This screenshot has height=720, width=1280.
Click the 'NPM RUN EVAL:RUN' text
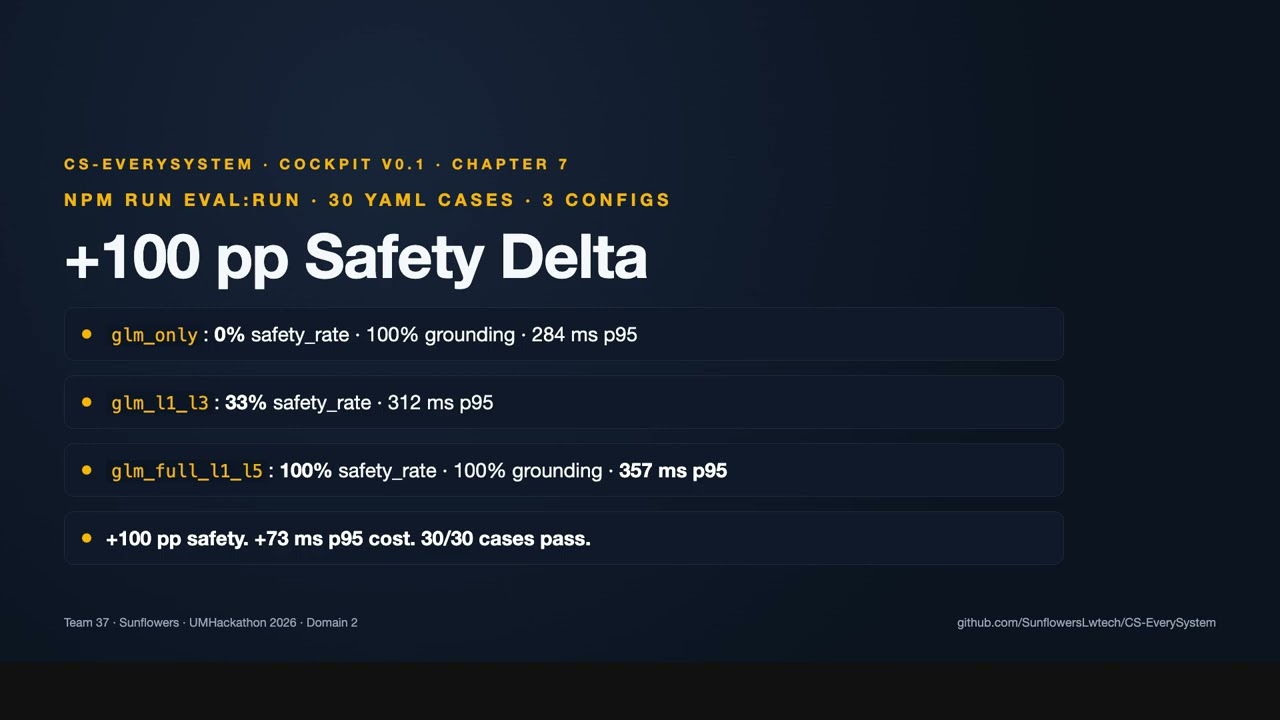coord(182,200)
